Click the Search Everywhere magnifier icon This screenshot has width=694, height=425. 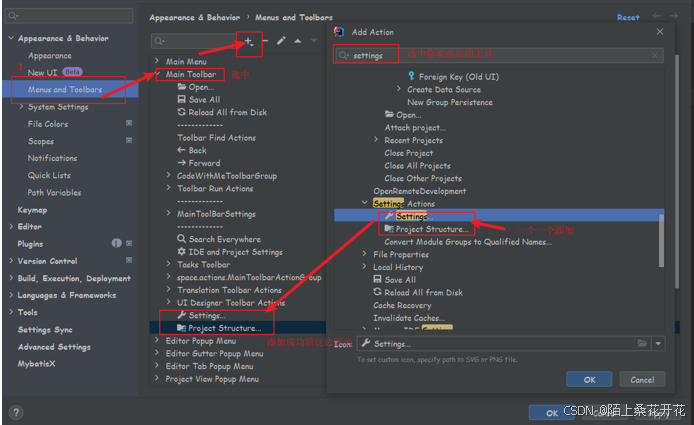181,239
